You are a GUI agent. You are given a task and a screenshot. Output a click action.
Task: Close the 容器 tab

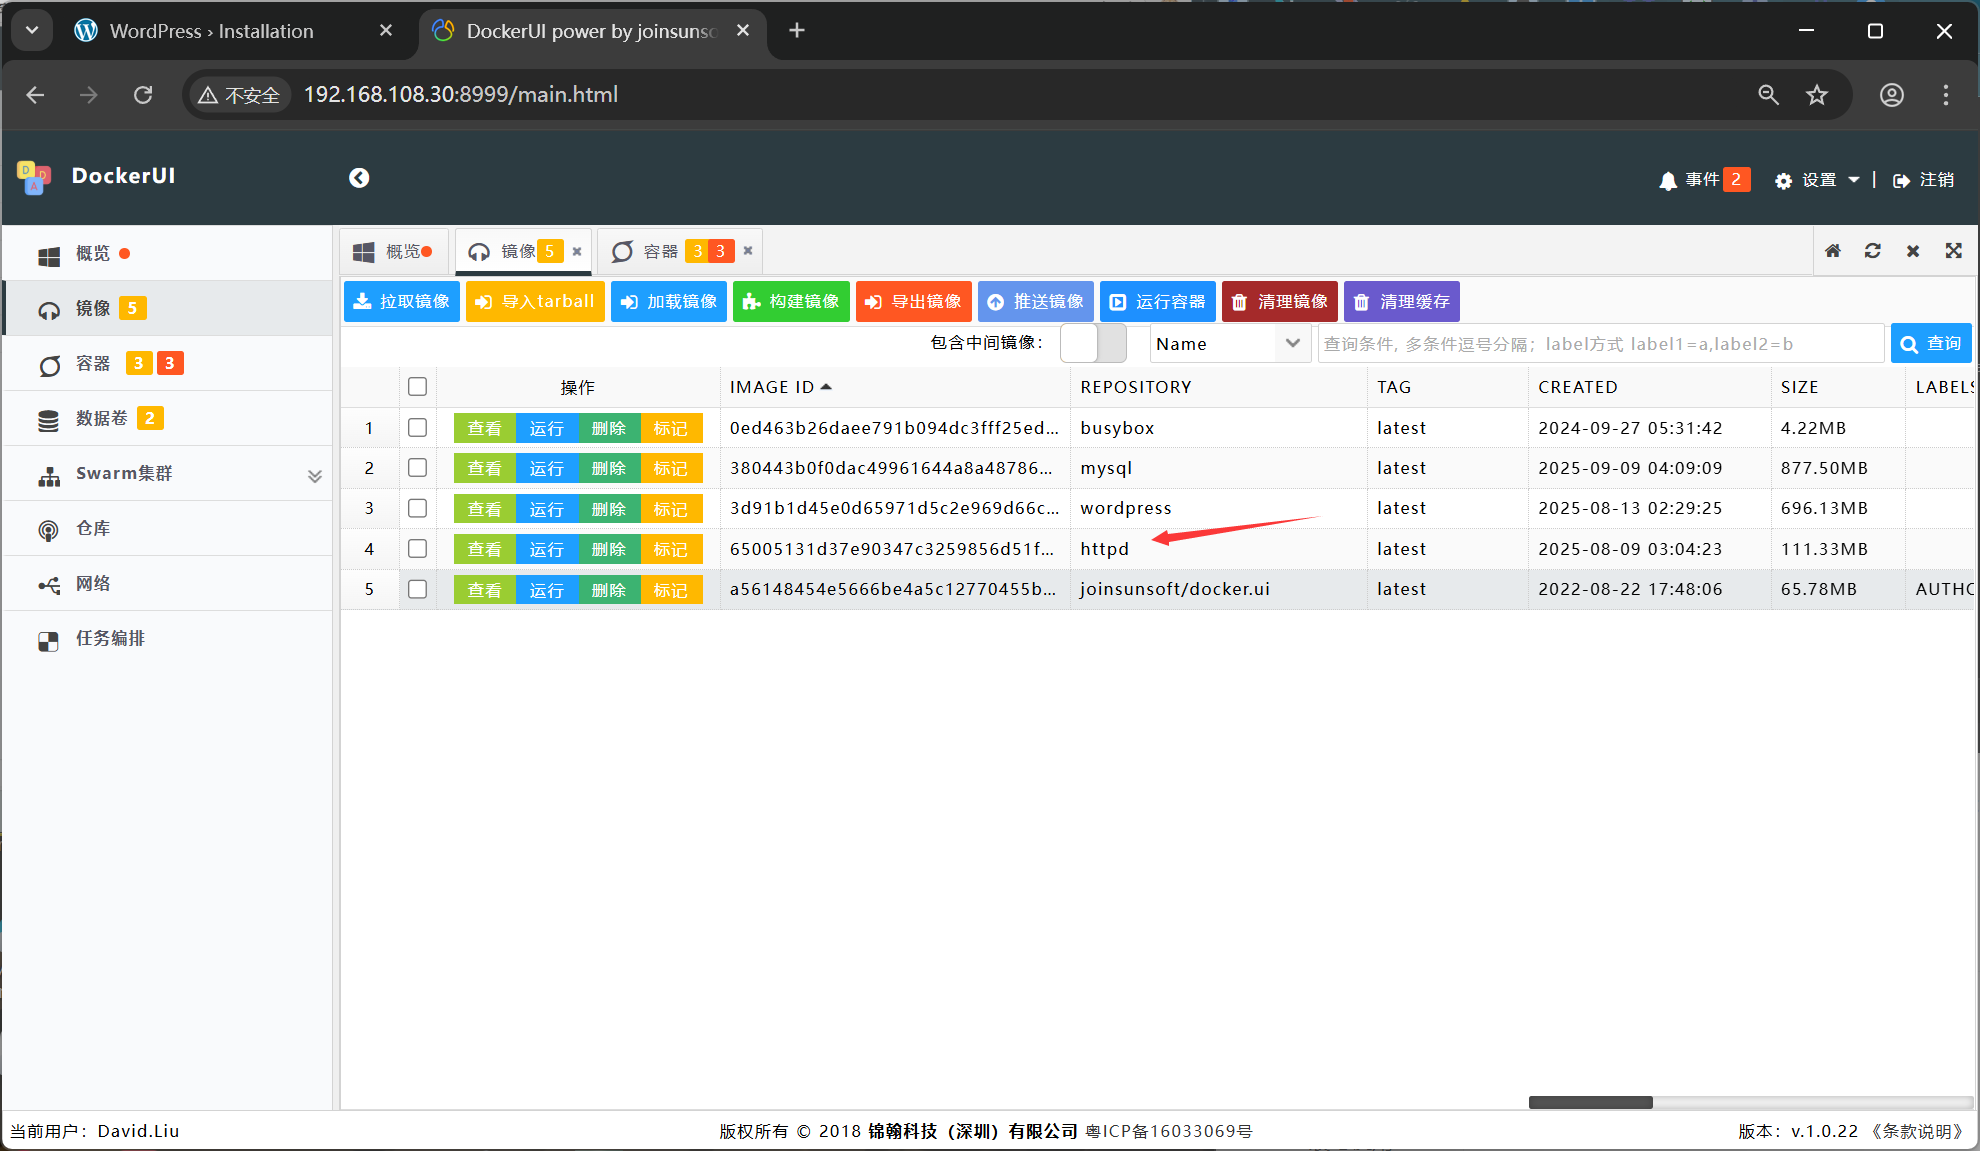point(748,251)
